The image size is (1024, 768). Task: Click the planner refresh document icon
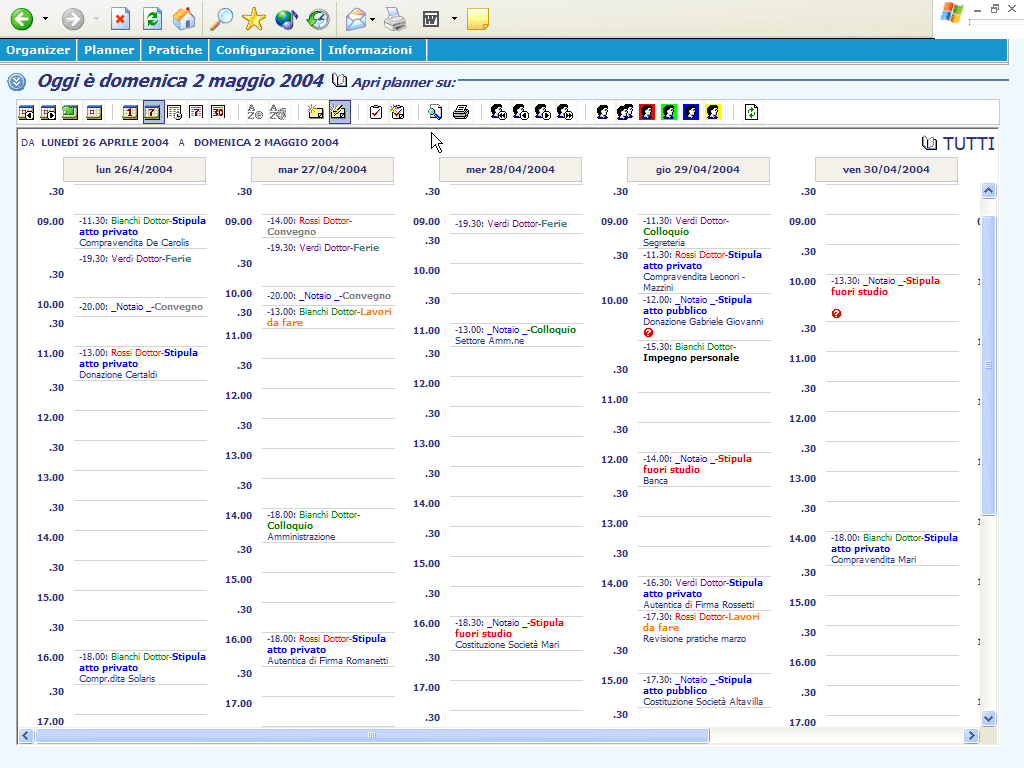click(x=752, y=112)
